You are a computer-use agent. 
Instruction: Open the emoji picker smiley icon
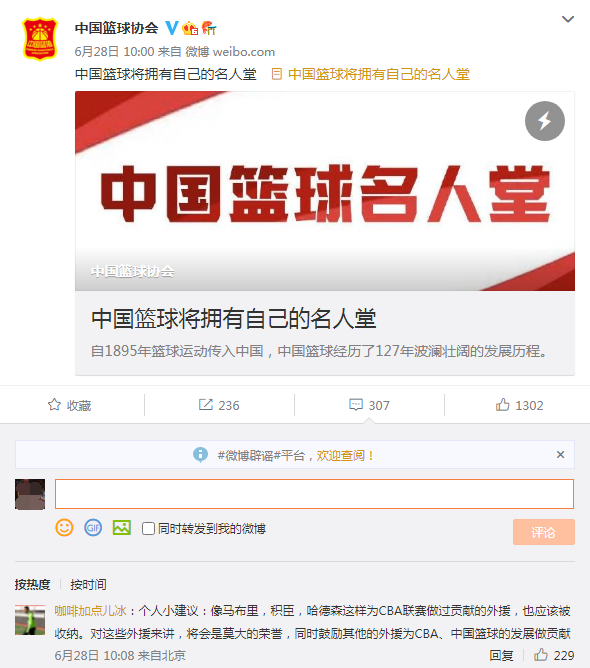click(64, 528)
